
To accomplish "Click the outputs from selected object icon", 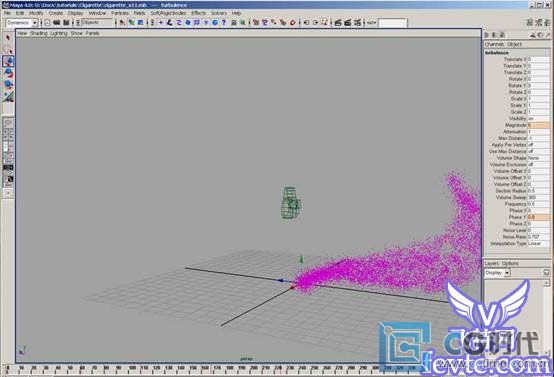I will pyautogui.click(x=316, y=23).
